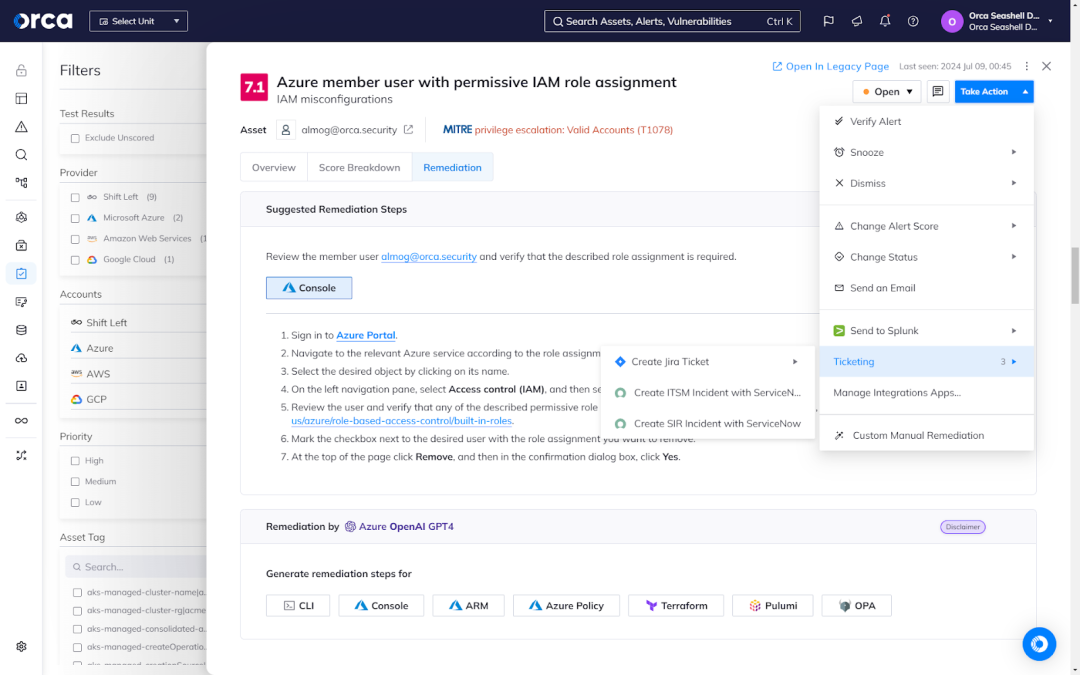1080x675 pixels.
Task: Open the Shift Left infinity sidebar icon
Action: point(21,421)
